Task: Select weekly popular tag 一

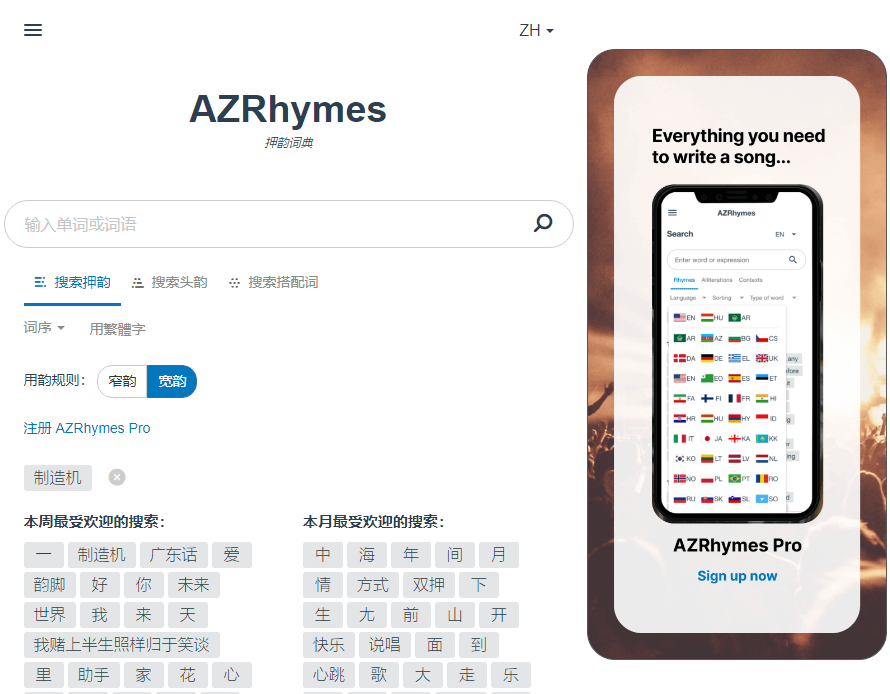Action: click(44, 555)
